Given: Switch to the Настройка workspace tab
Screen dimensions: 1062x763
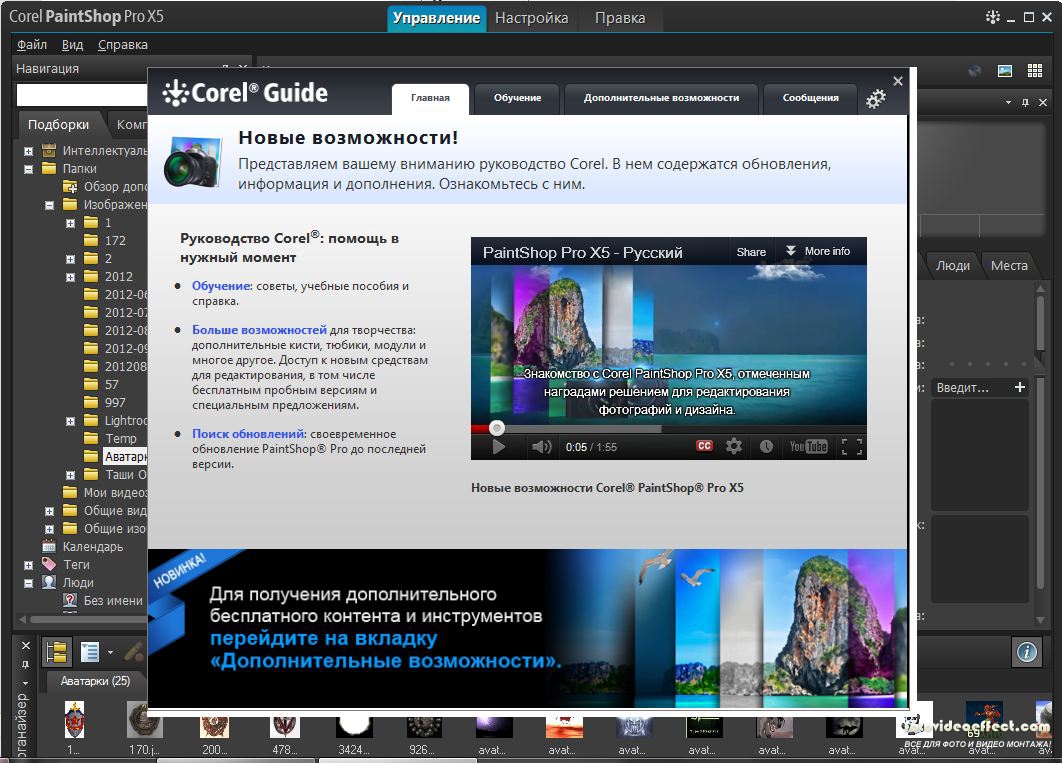Looking at the screenshot, I should (x=532, y=18).
